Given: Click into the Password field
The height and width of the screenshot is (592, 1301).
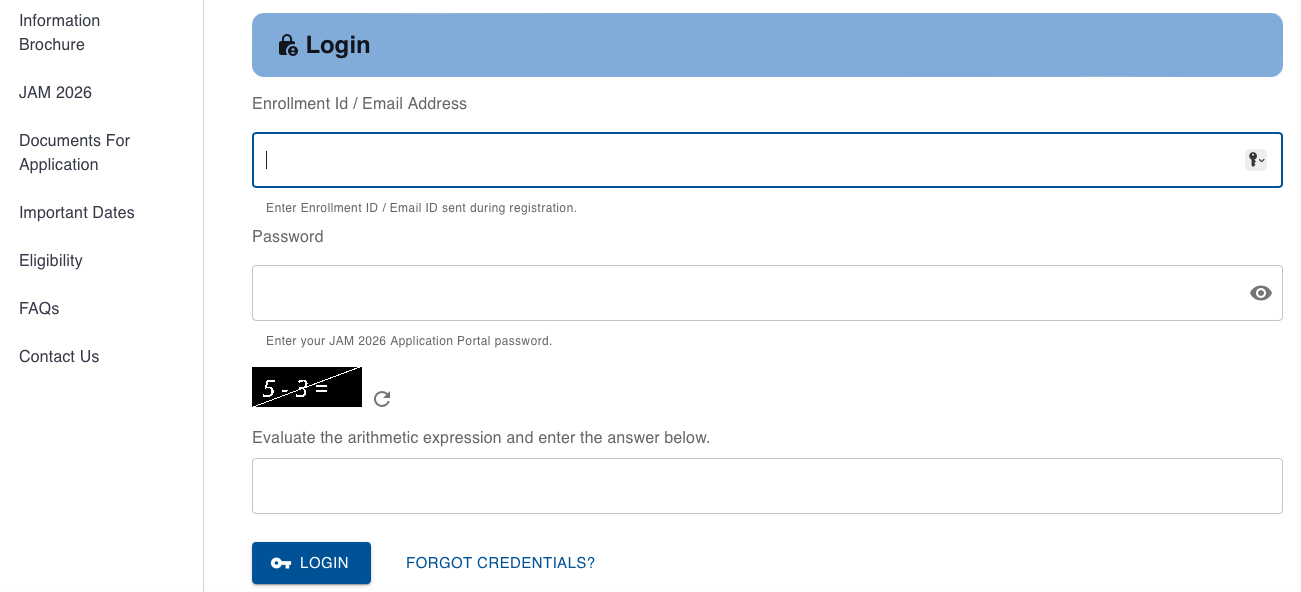Looking at the screenshot, I should (x=740, y=293).
